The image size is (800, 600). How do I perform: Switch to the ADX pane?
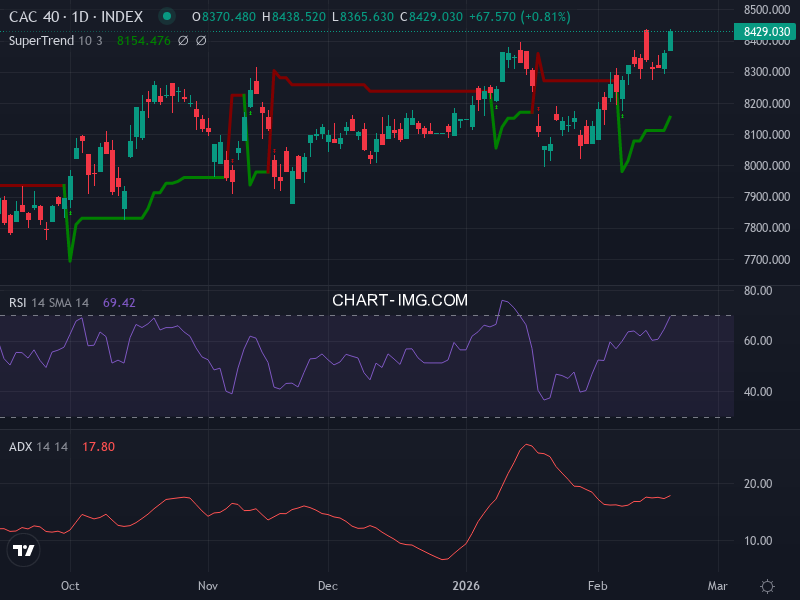click(400, 500)
